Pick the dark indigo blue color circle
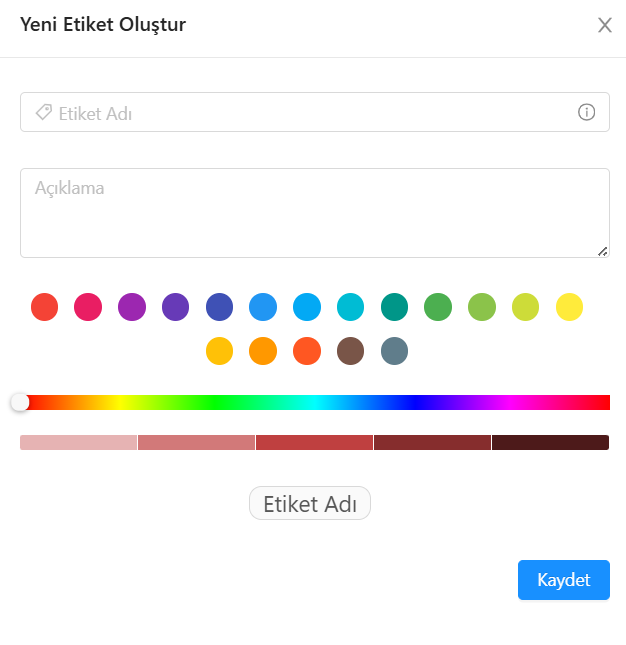626x645 pixels. [x=219, y=306]
